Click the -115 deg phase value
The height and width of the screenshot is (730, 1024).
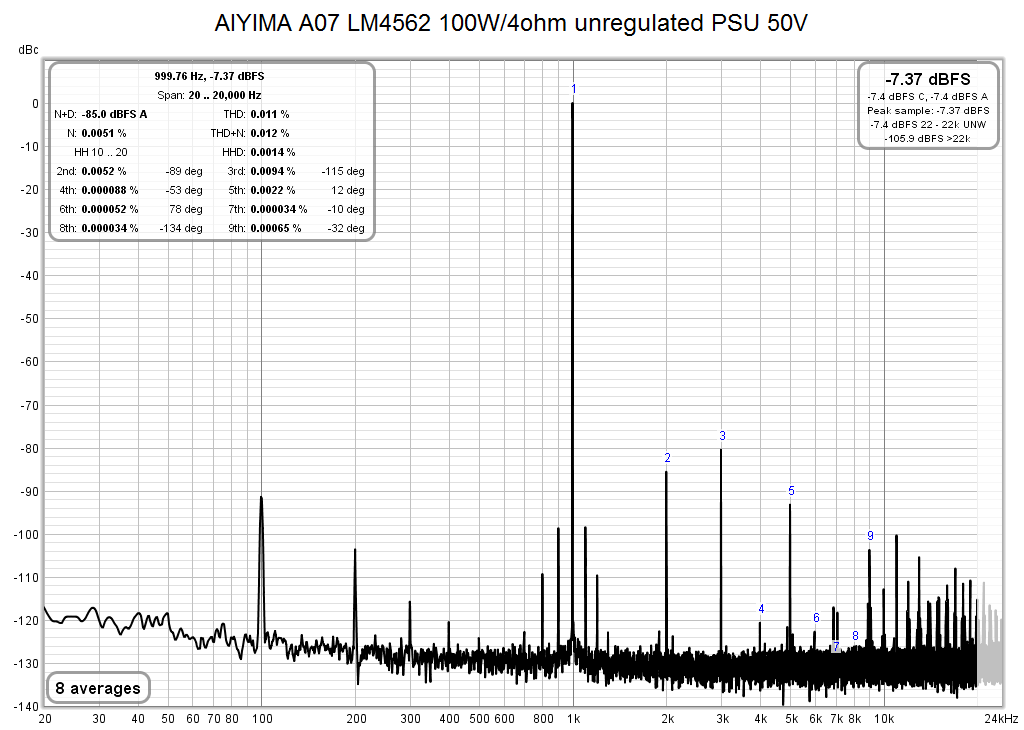[x=343, y=171]
